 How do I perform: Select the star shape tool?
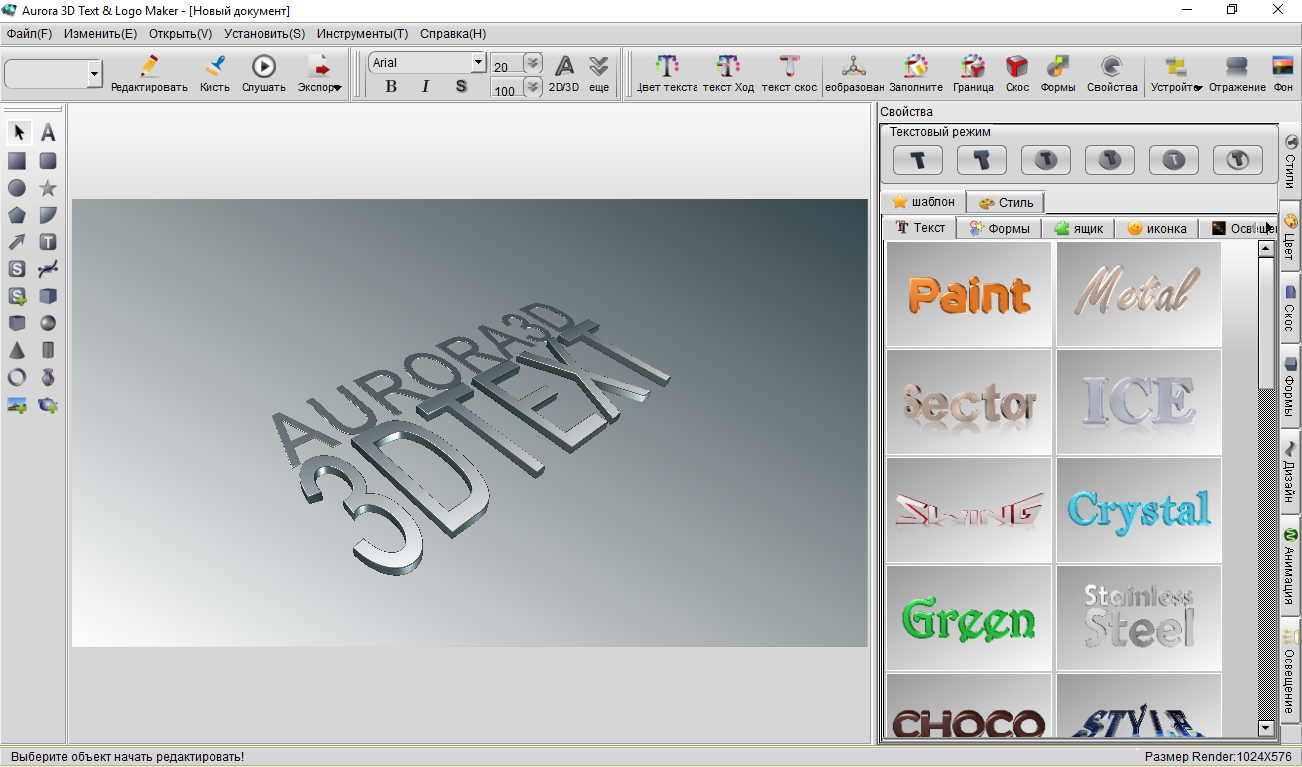[47, 188]
